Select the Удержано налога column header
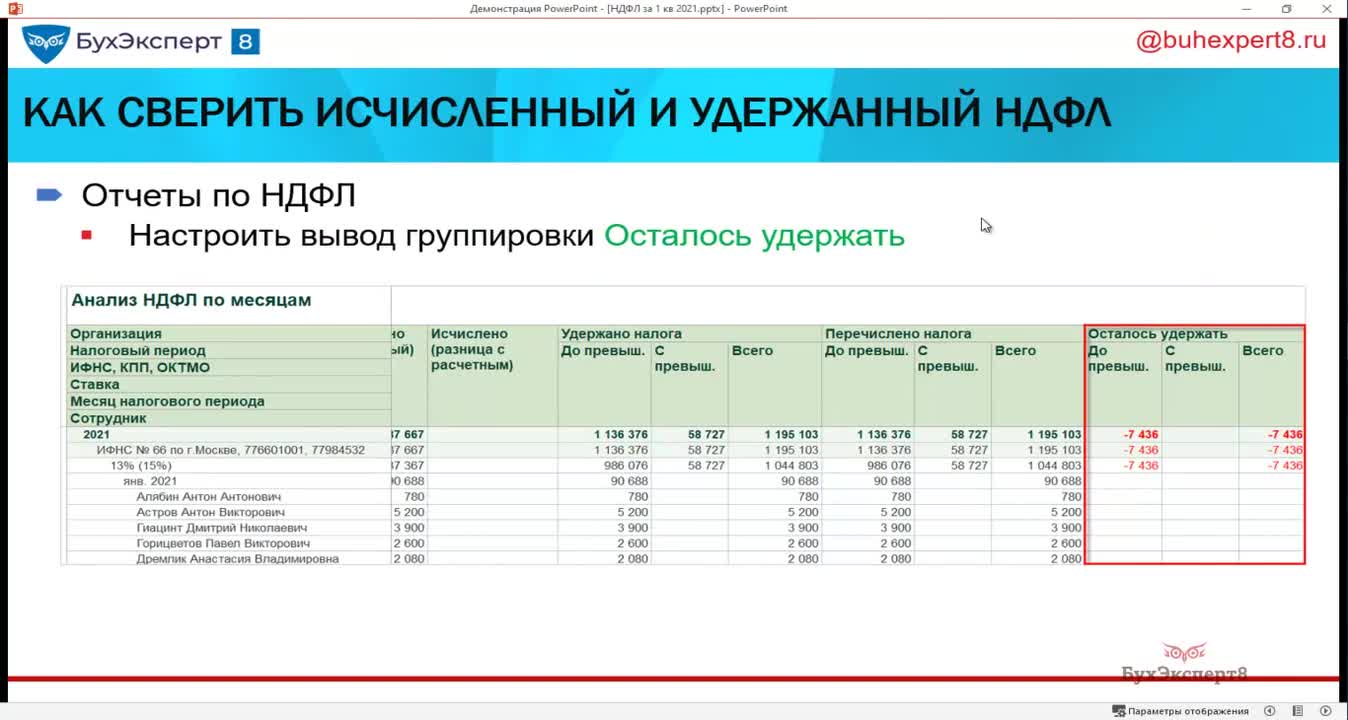Viewport: 1348px width, 720px height. point(621,334)
